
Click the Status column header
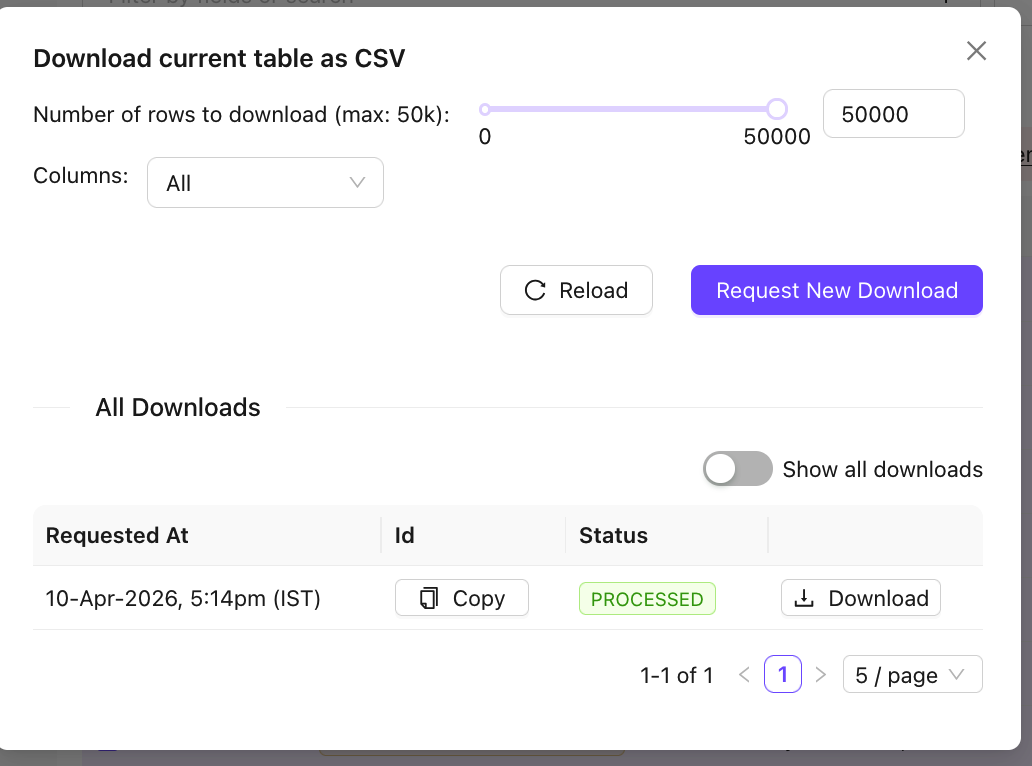tap(613, 535)
